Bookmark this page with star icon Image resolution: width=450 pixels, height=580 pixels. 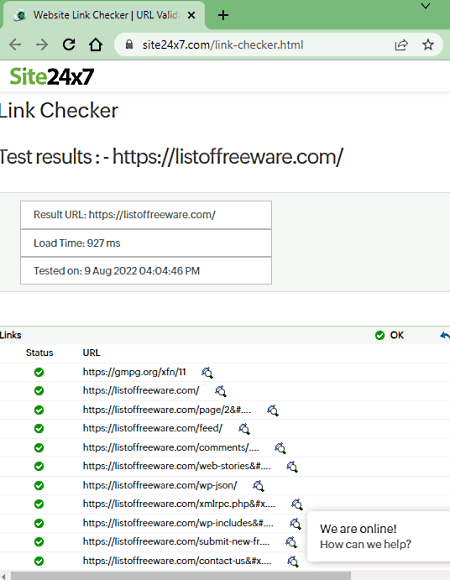428,45
